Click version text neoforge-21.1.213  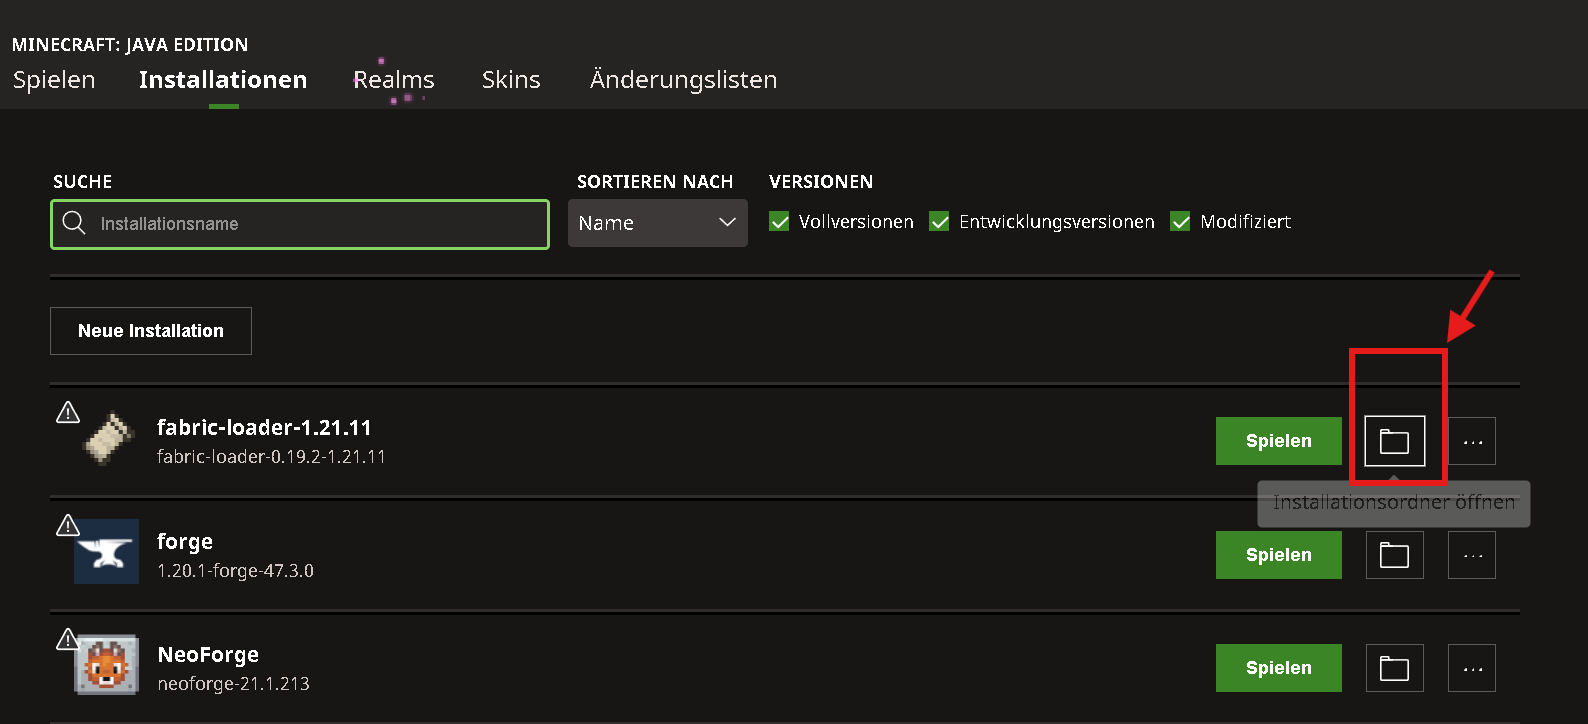click(234, 684)
